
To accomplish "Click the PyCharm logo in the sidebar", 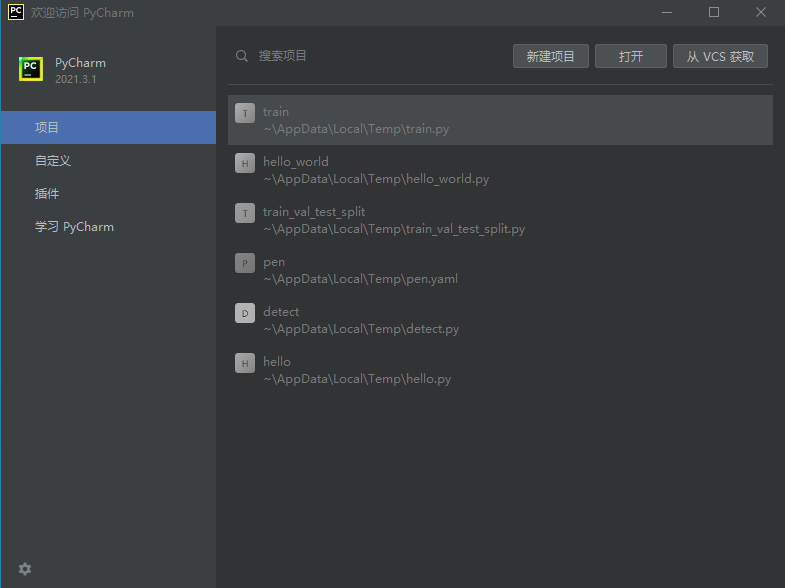I will pos(31,69).
